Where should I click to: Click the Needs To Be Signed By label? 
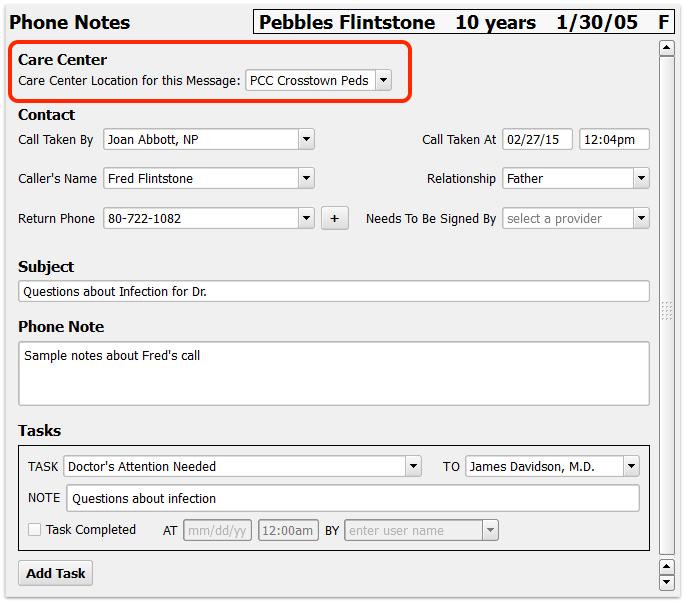click(431, 218)
